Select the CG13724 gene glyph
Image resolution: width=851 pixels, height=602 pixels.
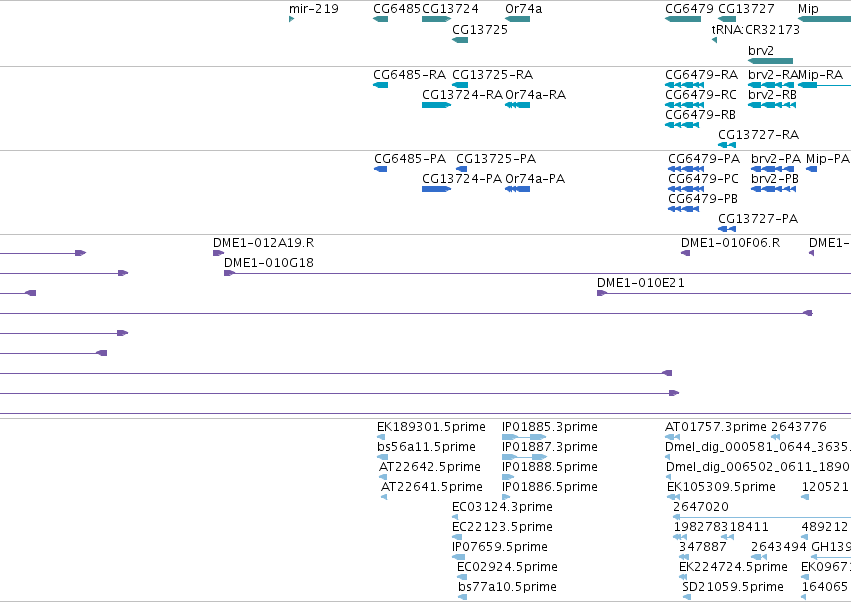[436, 19]
